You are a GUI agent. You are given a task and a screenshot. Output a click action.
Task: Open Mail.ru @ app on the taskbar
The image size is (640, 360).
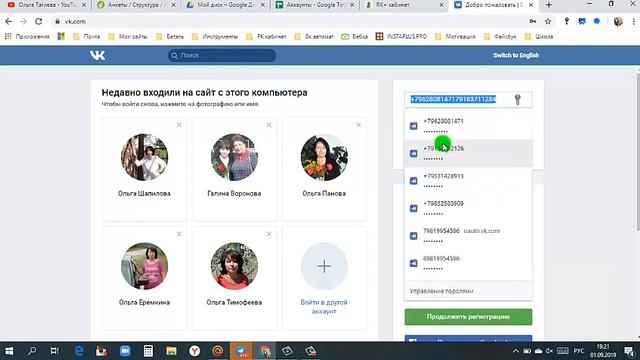218,351
